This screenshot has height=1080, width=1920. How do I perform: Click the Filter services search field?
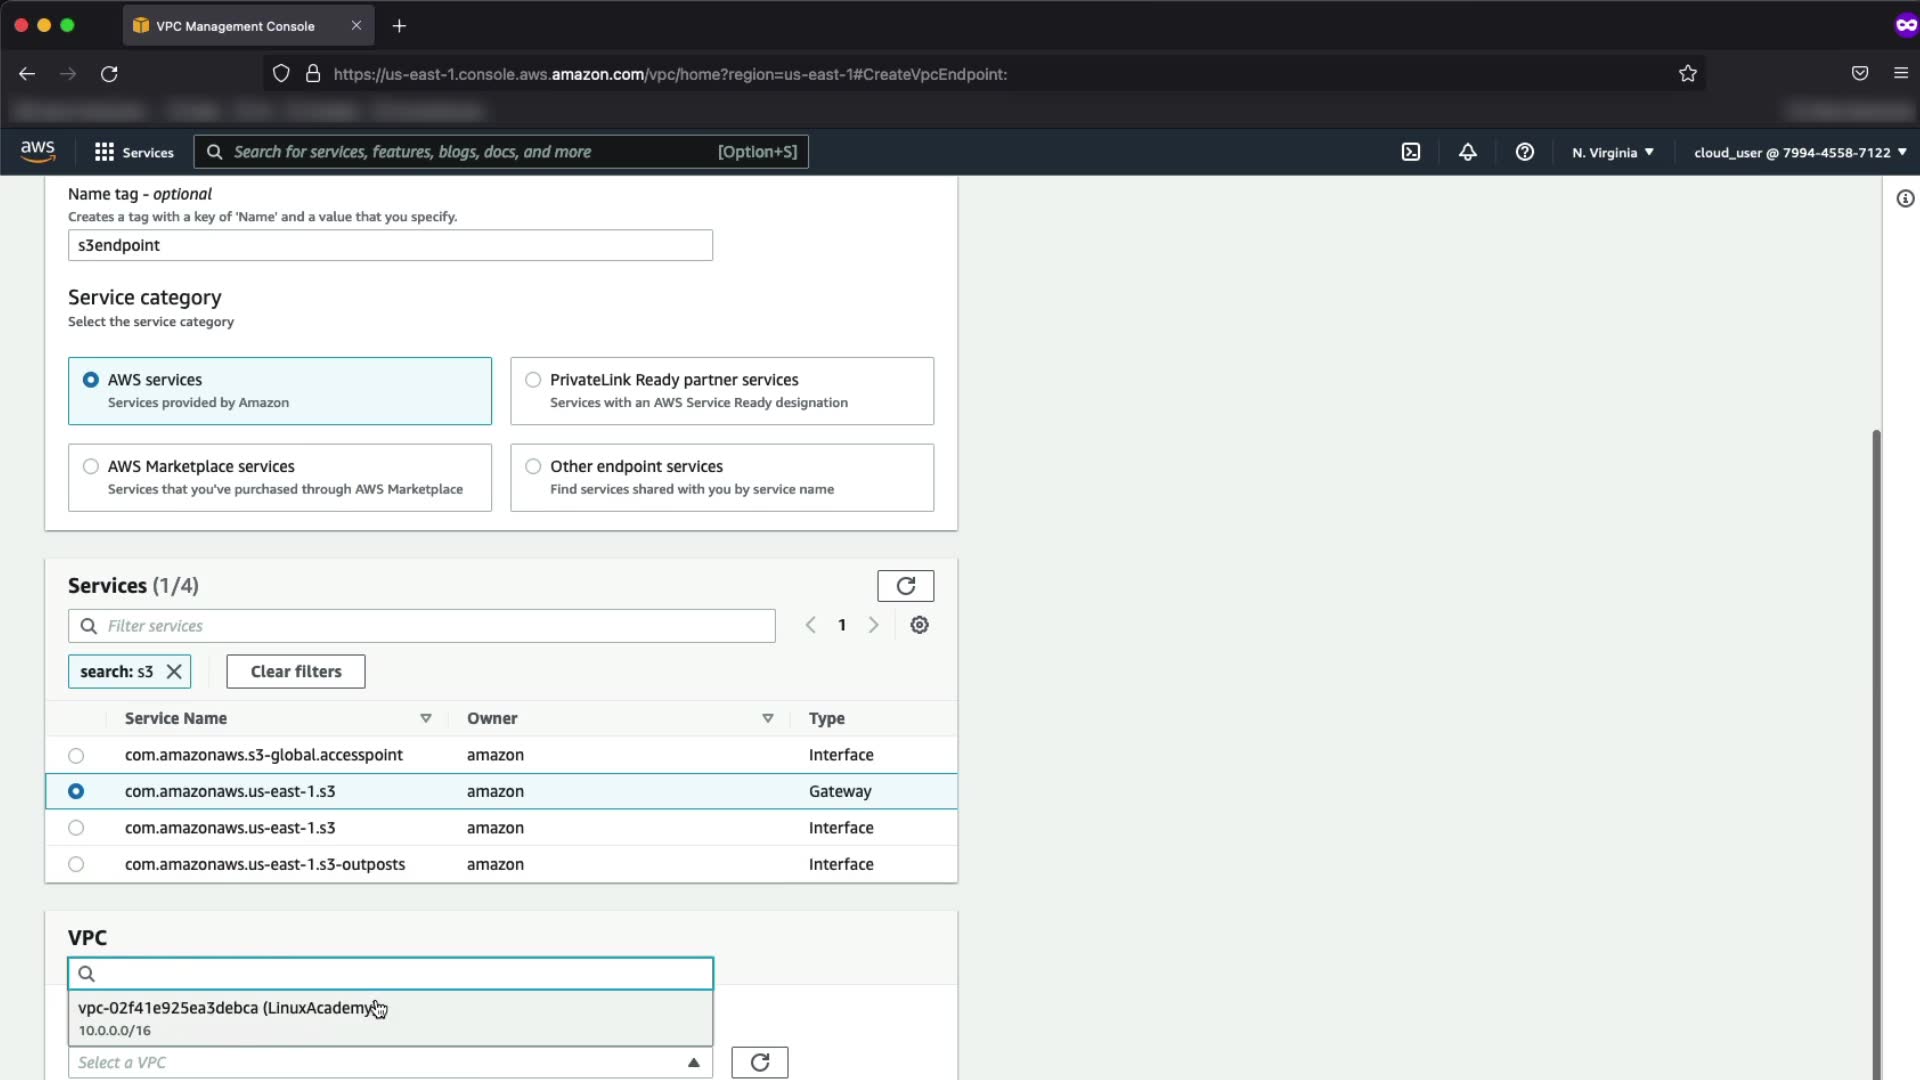click(430, 626)
